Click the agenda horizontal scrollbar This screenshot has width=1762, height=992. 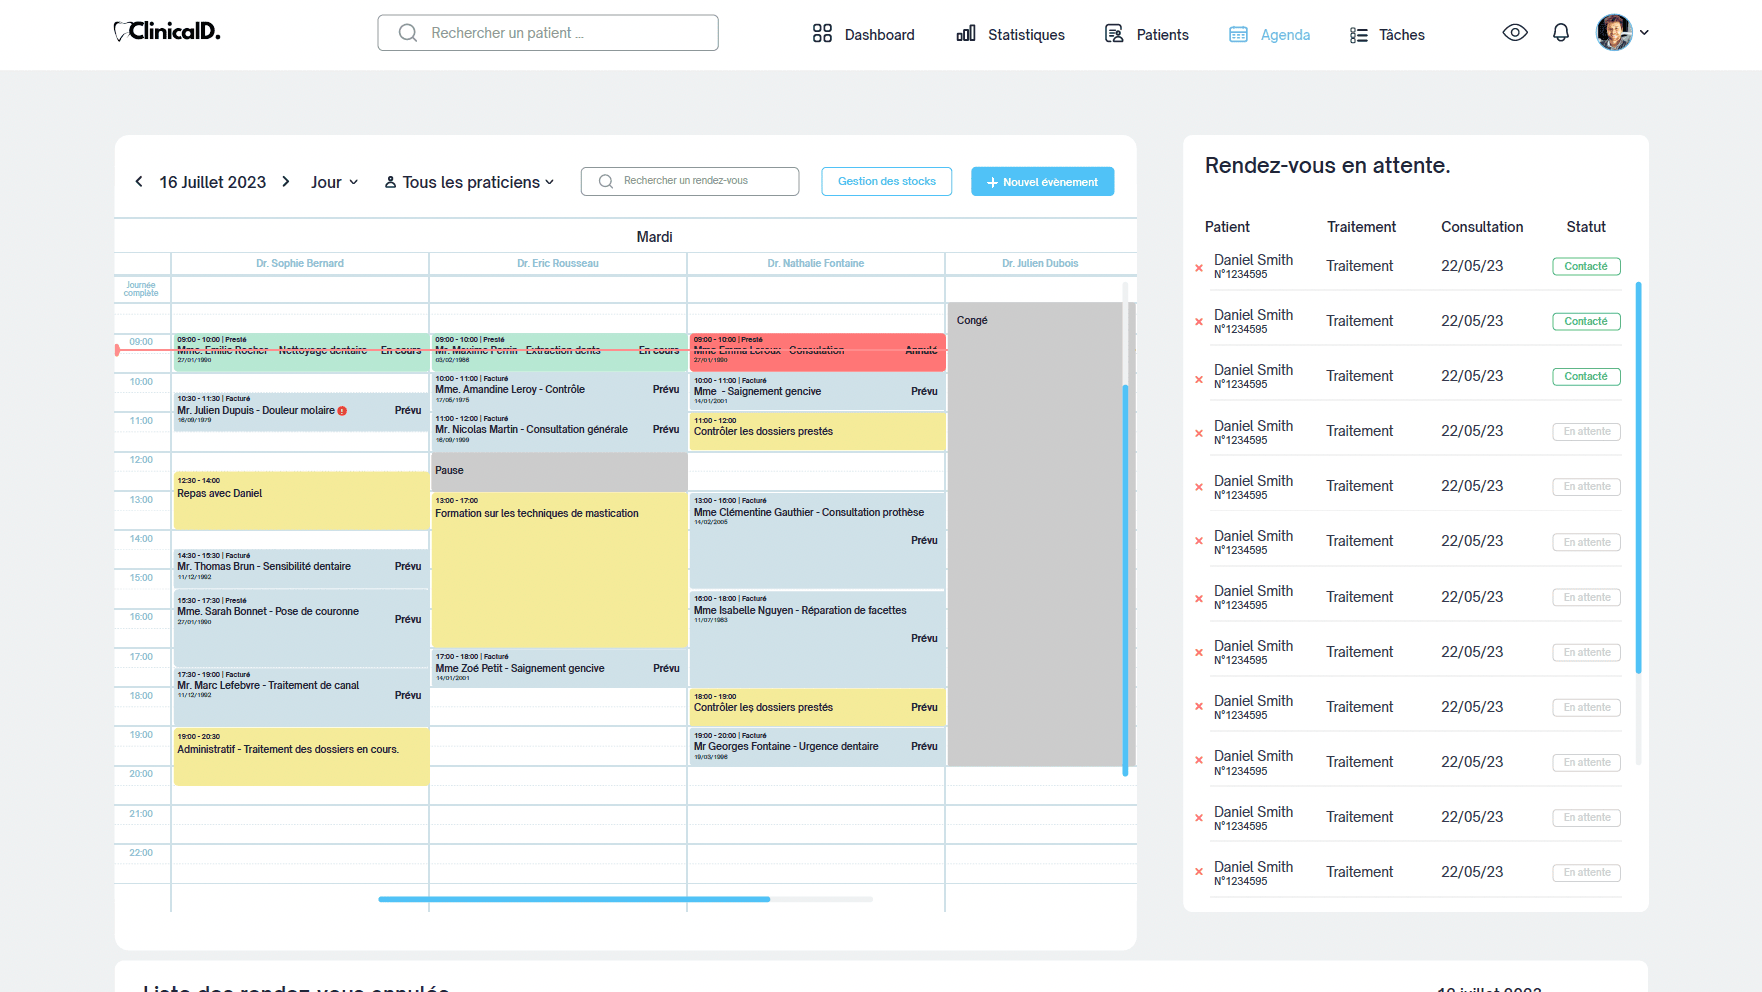click(x=574, y=899)
